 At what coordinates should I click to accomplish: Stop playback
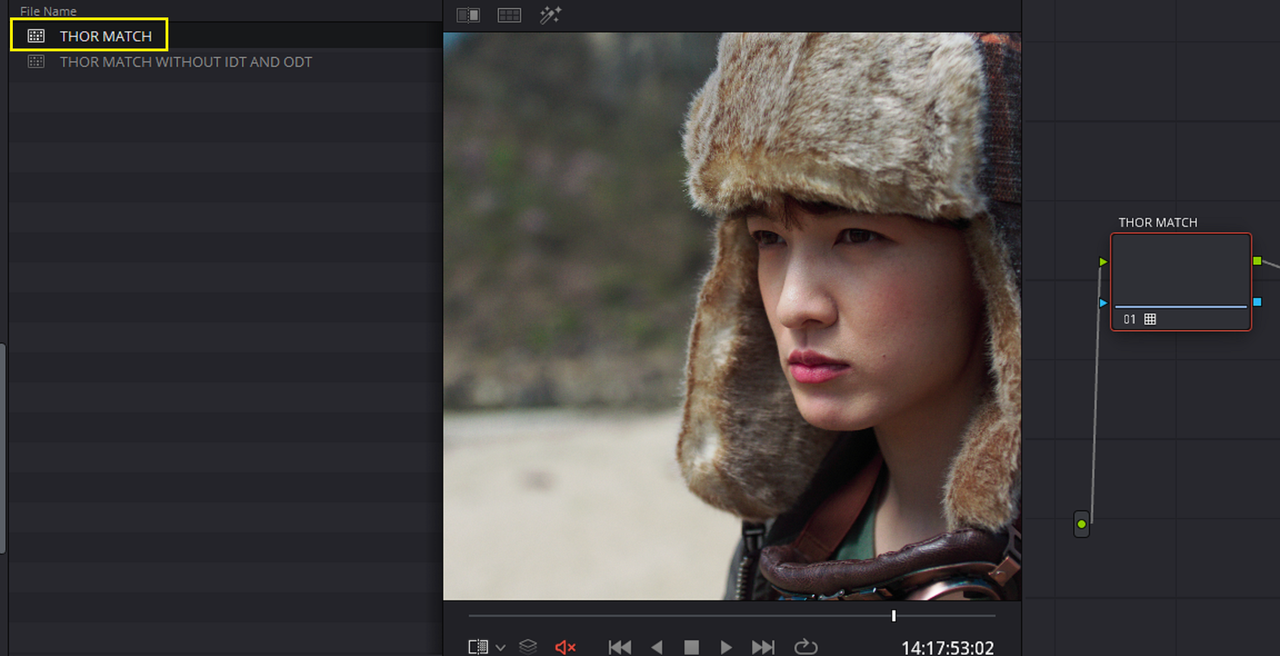[691, 647]
